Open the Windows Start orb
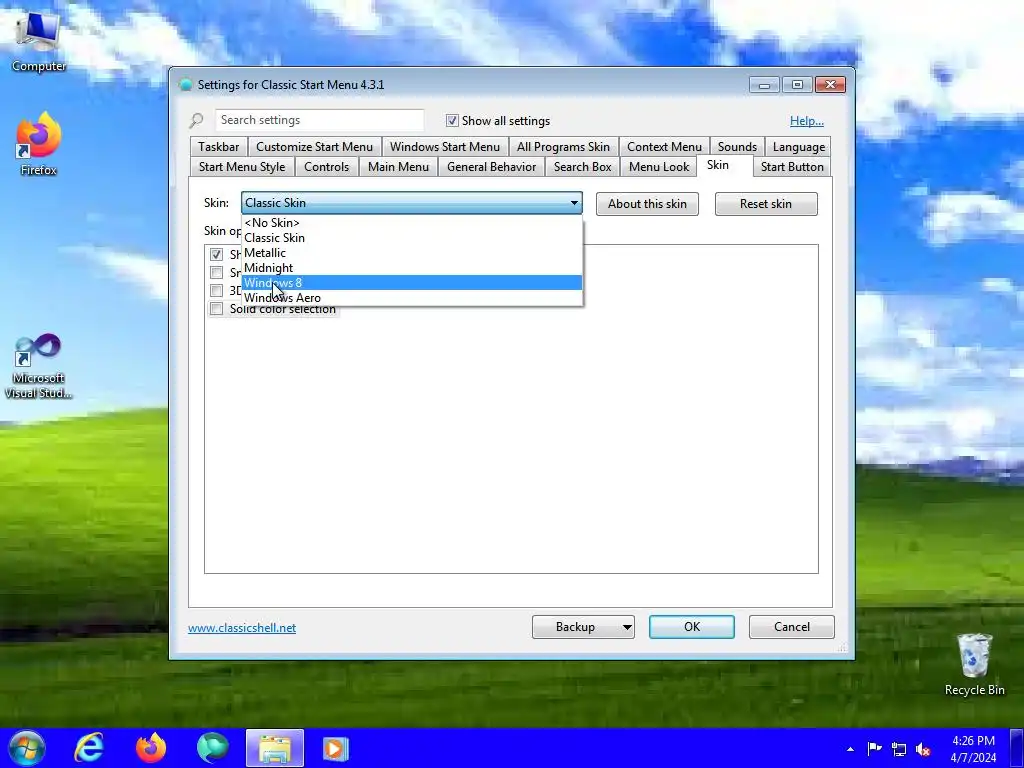The width and height of the screenshot is (1024, 768). pos(27,748)
